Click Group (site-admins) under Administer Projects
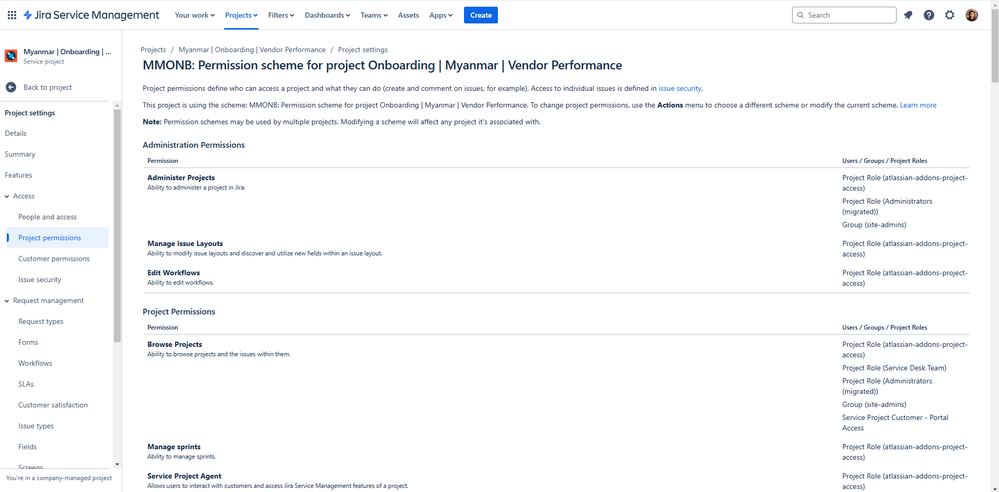The height and width of the screenshot is (492, 999). point(874,225)
